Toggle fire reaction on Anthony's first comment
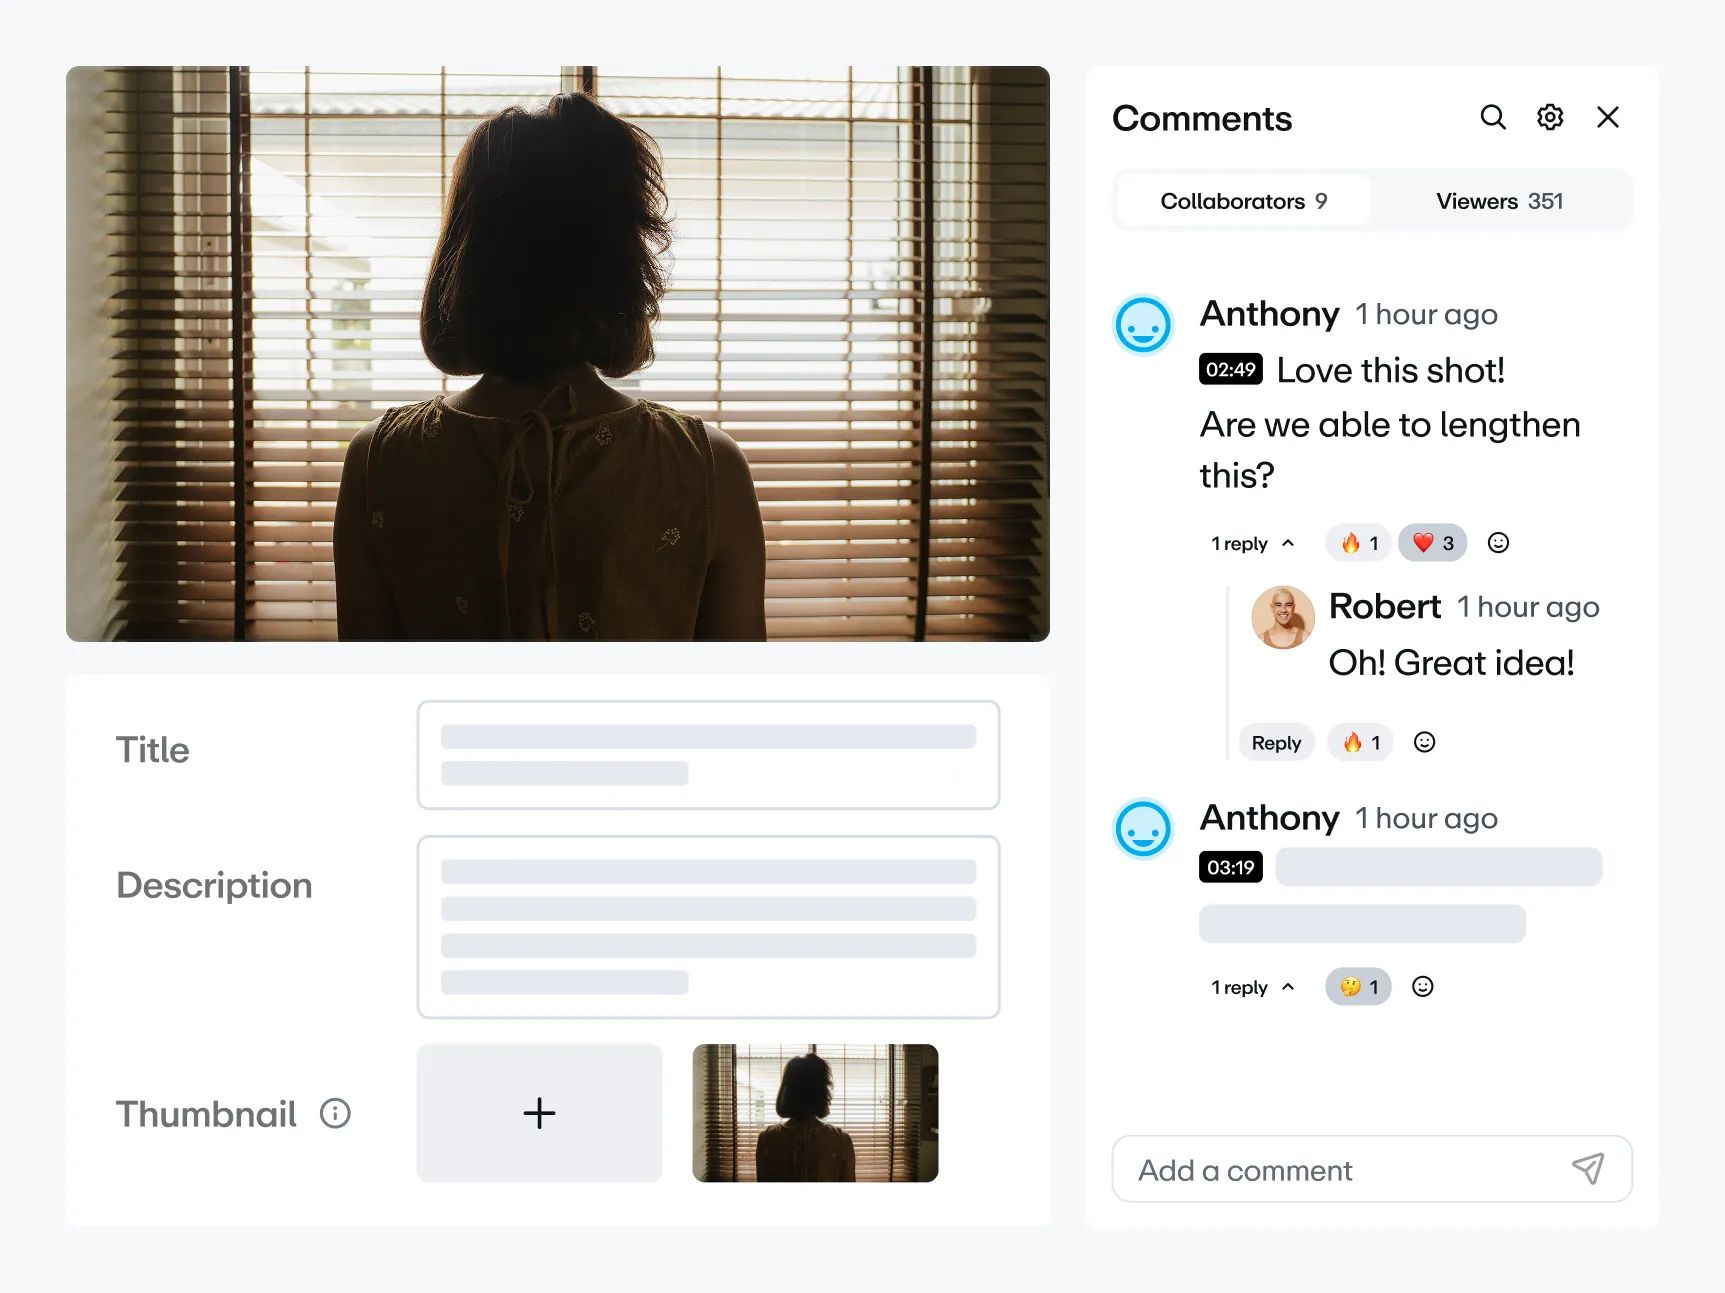The width and height of the screenshot is (1725, 1293). click(x=1359, y=543)
